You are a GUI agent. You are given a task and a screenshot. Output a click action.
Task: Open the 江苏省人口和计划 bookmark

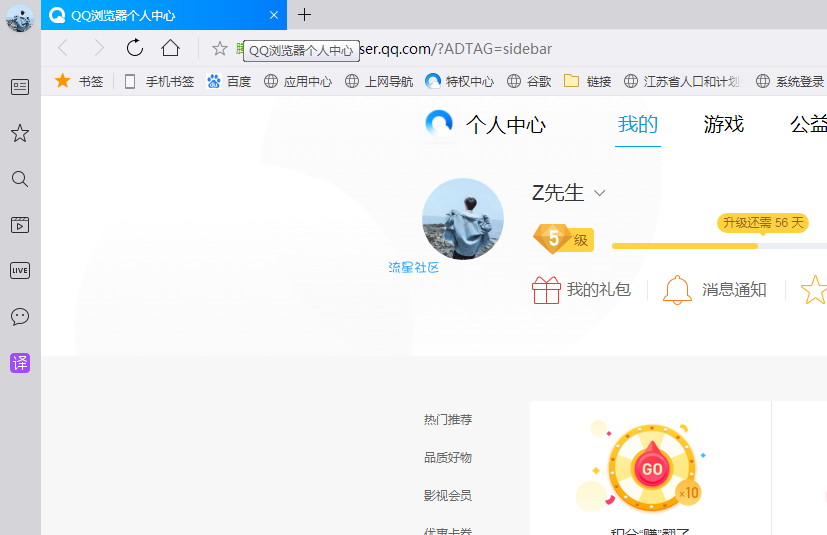coord(683,81)
